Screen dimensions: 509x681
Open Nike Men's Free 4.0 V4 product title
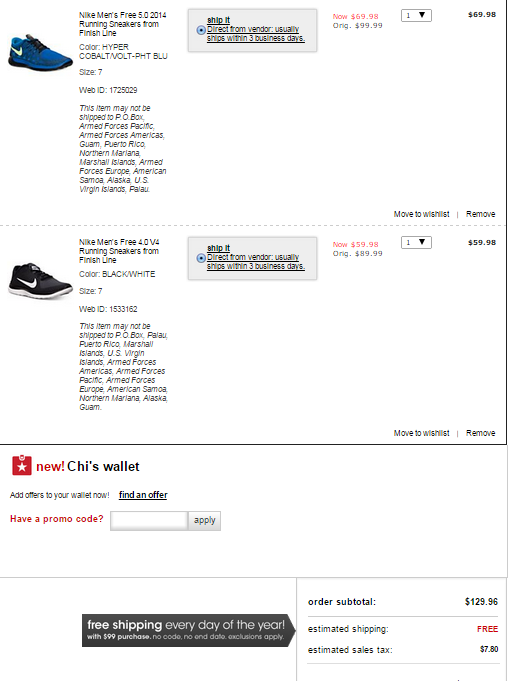[119, 251]
